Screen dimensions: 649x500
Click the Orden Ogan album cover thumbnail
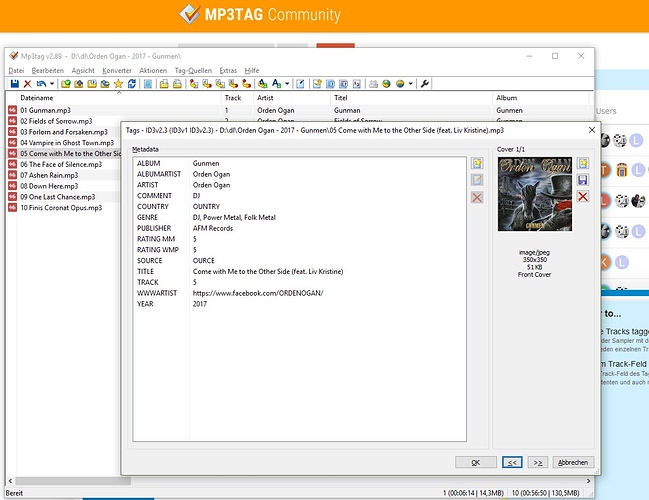tap(535, 194)
